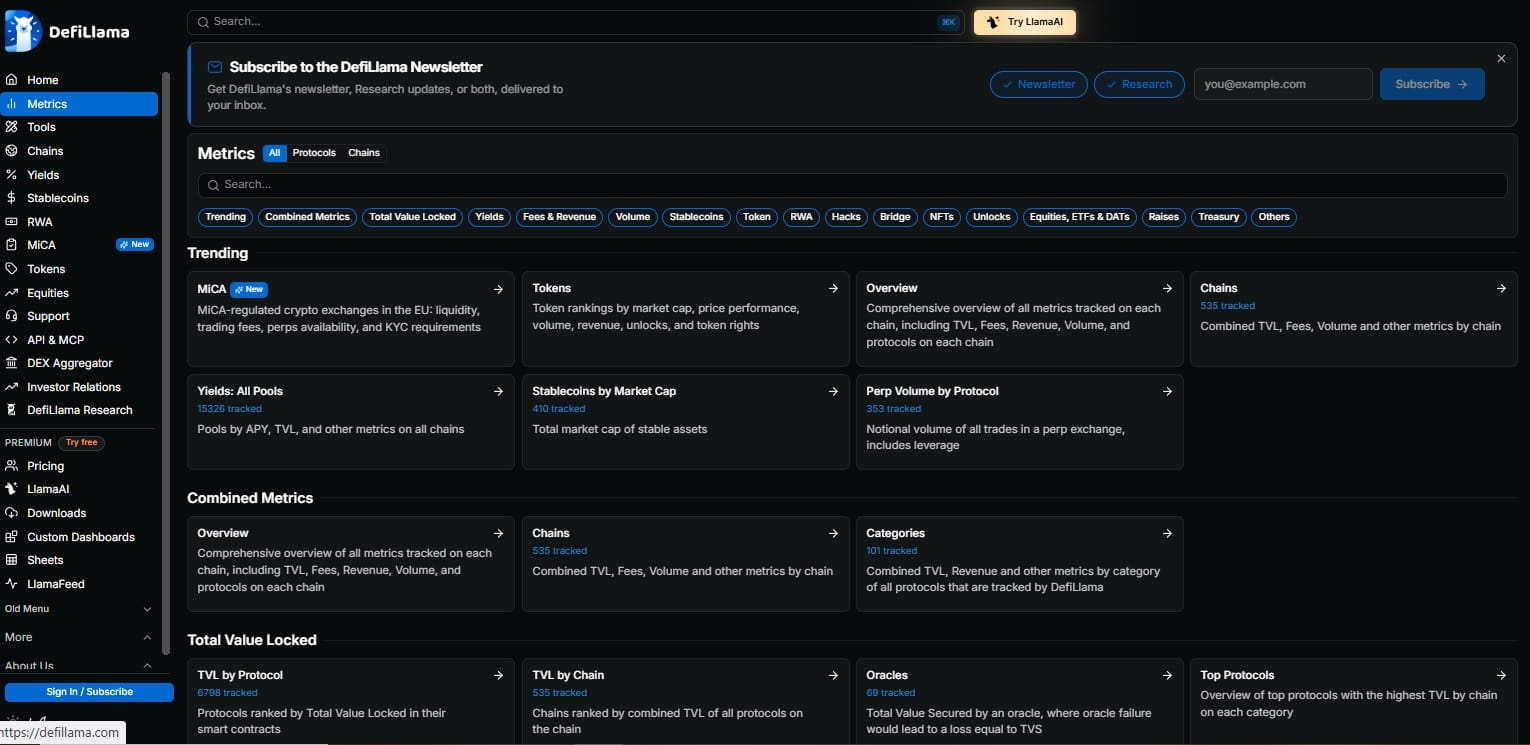1530x745 pixels.
Task: Toggle the Total Value Locked filter chip
Action: 412,217
